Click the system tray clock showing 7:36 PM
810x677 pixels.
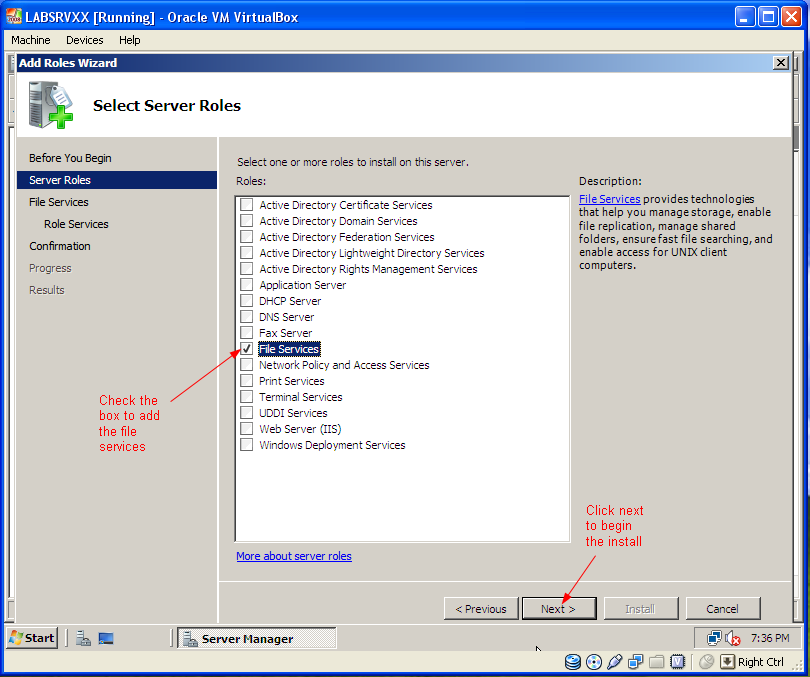[770, 638]
